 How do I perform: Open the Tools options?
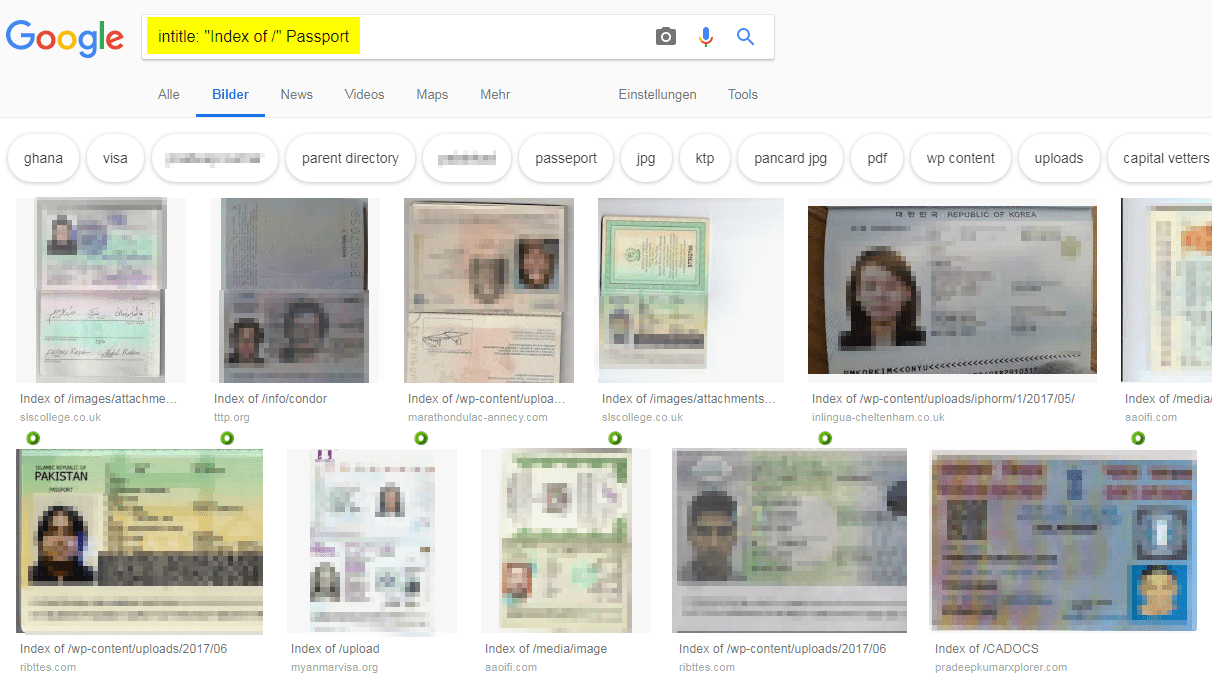pos(743,94)
